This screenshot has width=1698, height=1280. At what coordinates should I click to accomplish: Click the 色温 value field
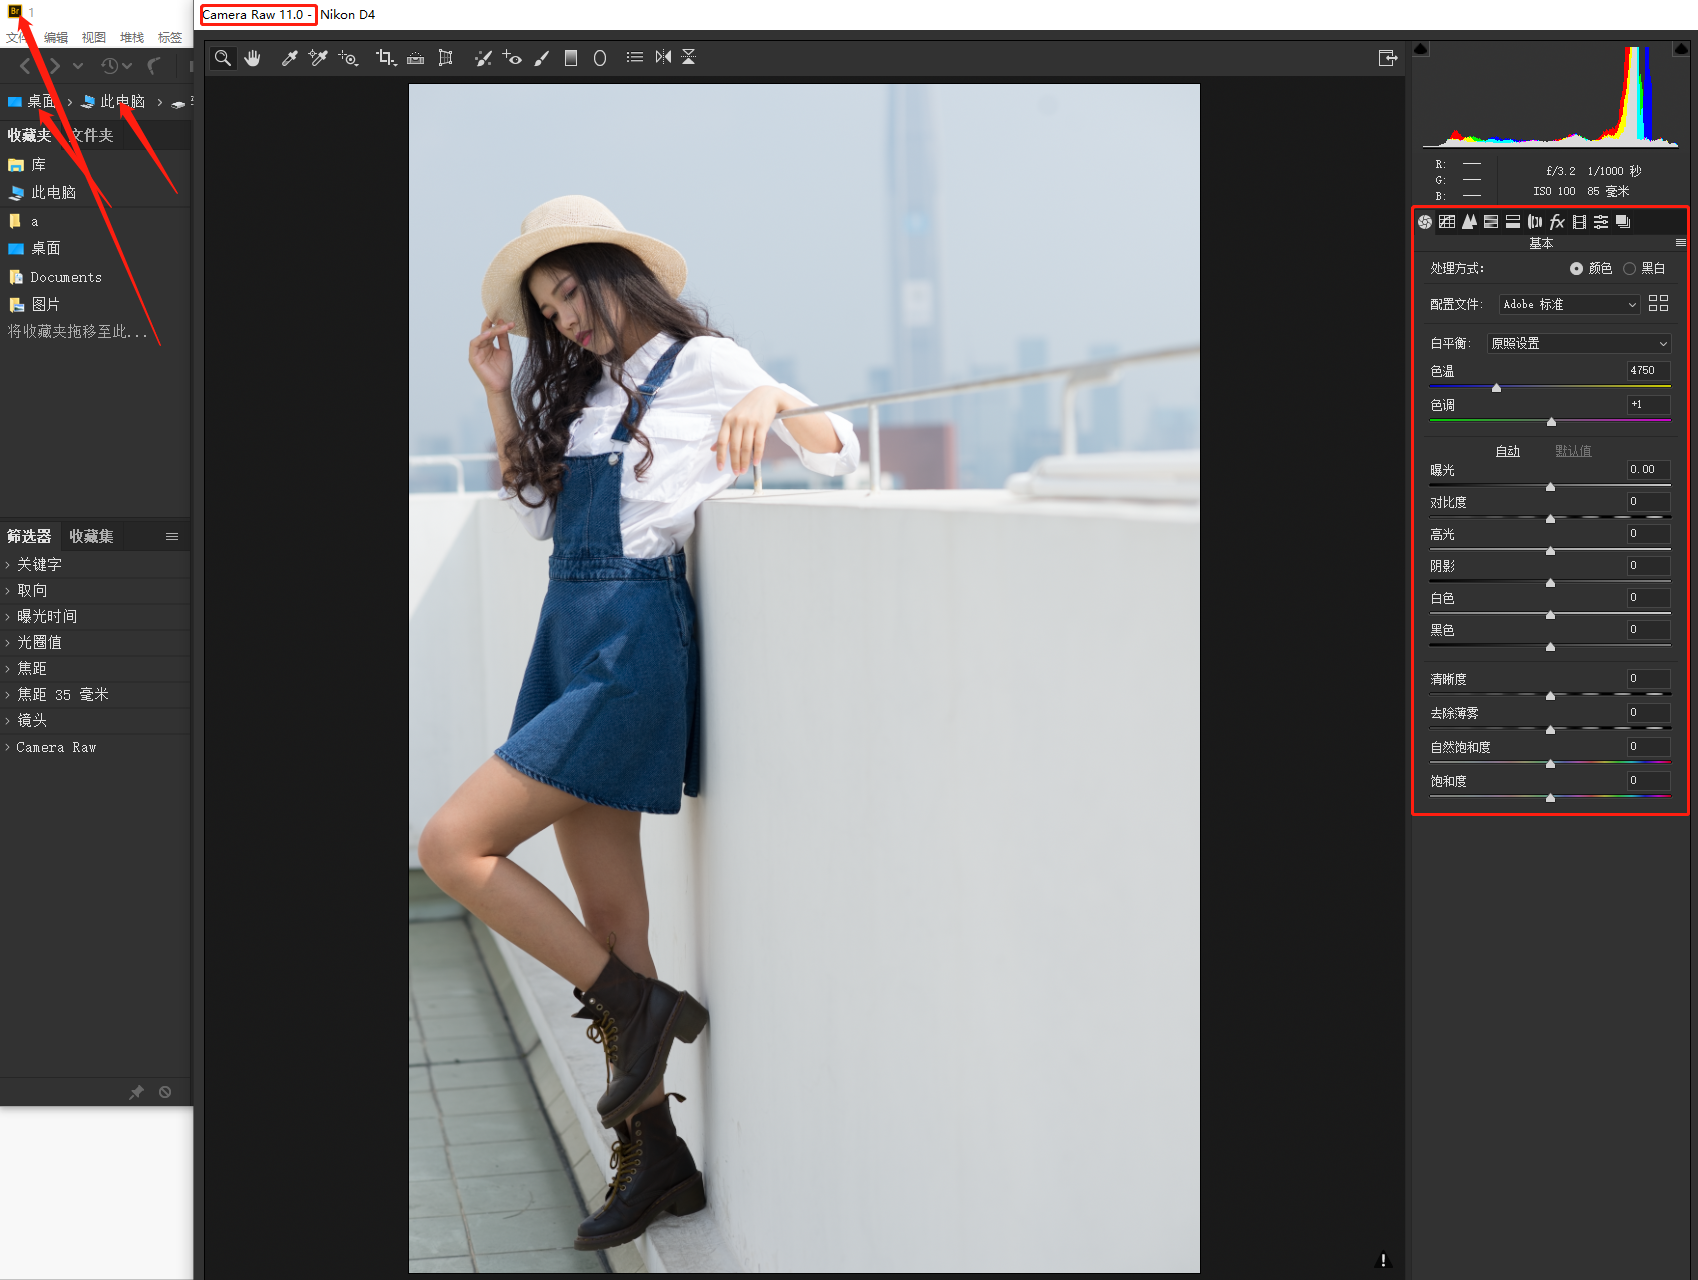pyautogui.click(x=1647, y=371)
